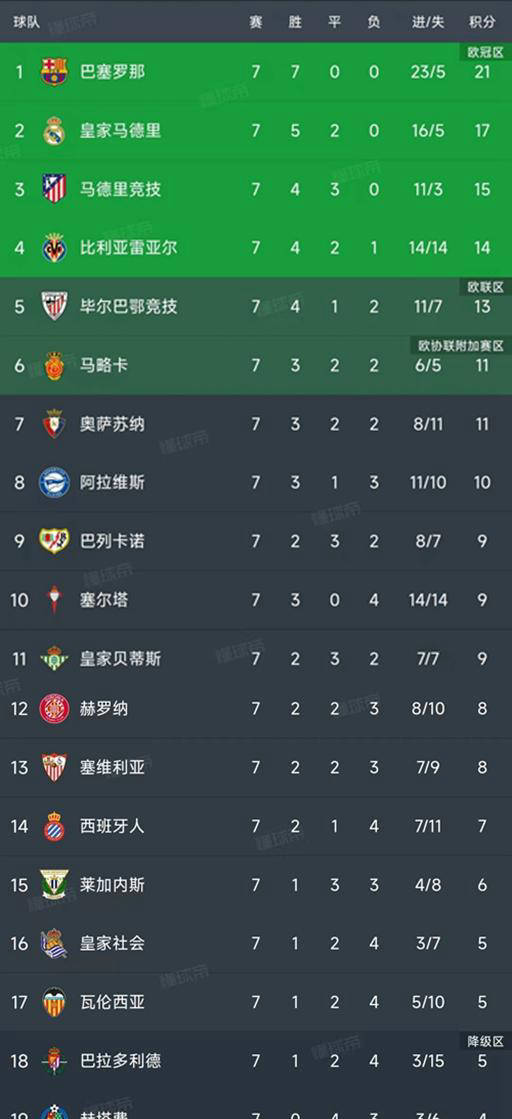Click the Barcelona club crest
The width and height of the screenshot is (512, 1119).
[x=54, y=72]
